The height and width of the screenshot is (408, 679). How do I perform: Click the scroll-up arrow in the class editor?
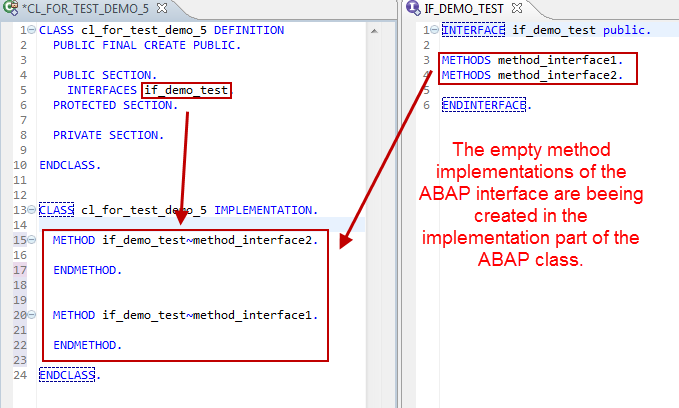click(375, 31)
